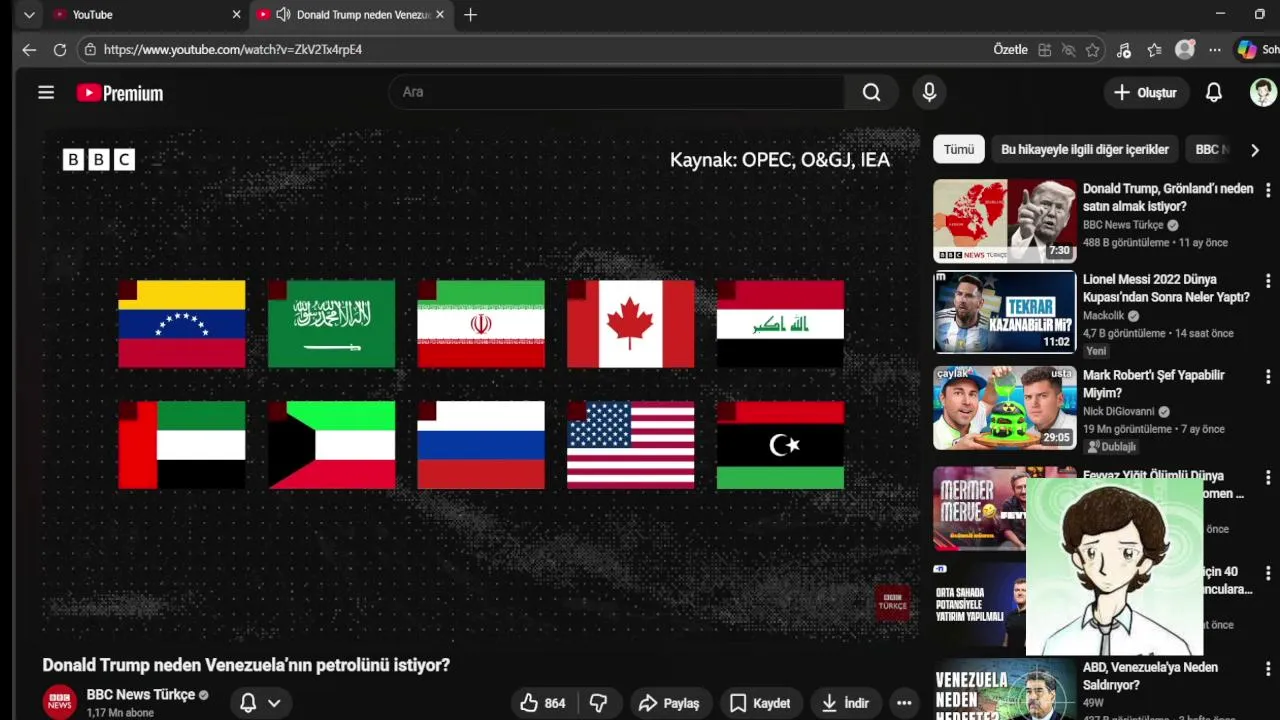
Task: Start voice search with microphone
Action: coord(929,92)
